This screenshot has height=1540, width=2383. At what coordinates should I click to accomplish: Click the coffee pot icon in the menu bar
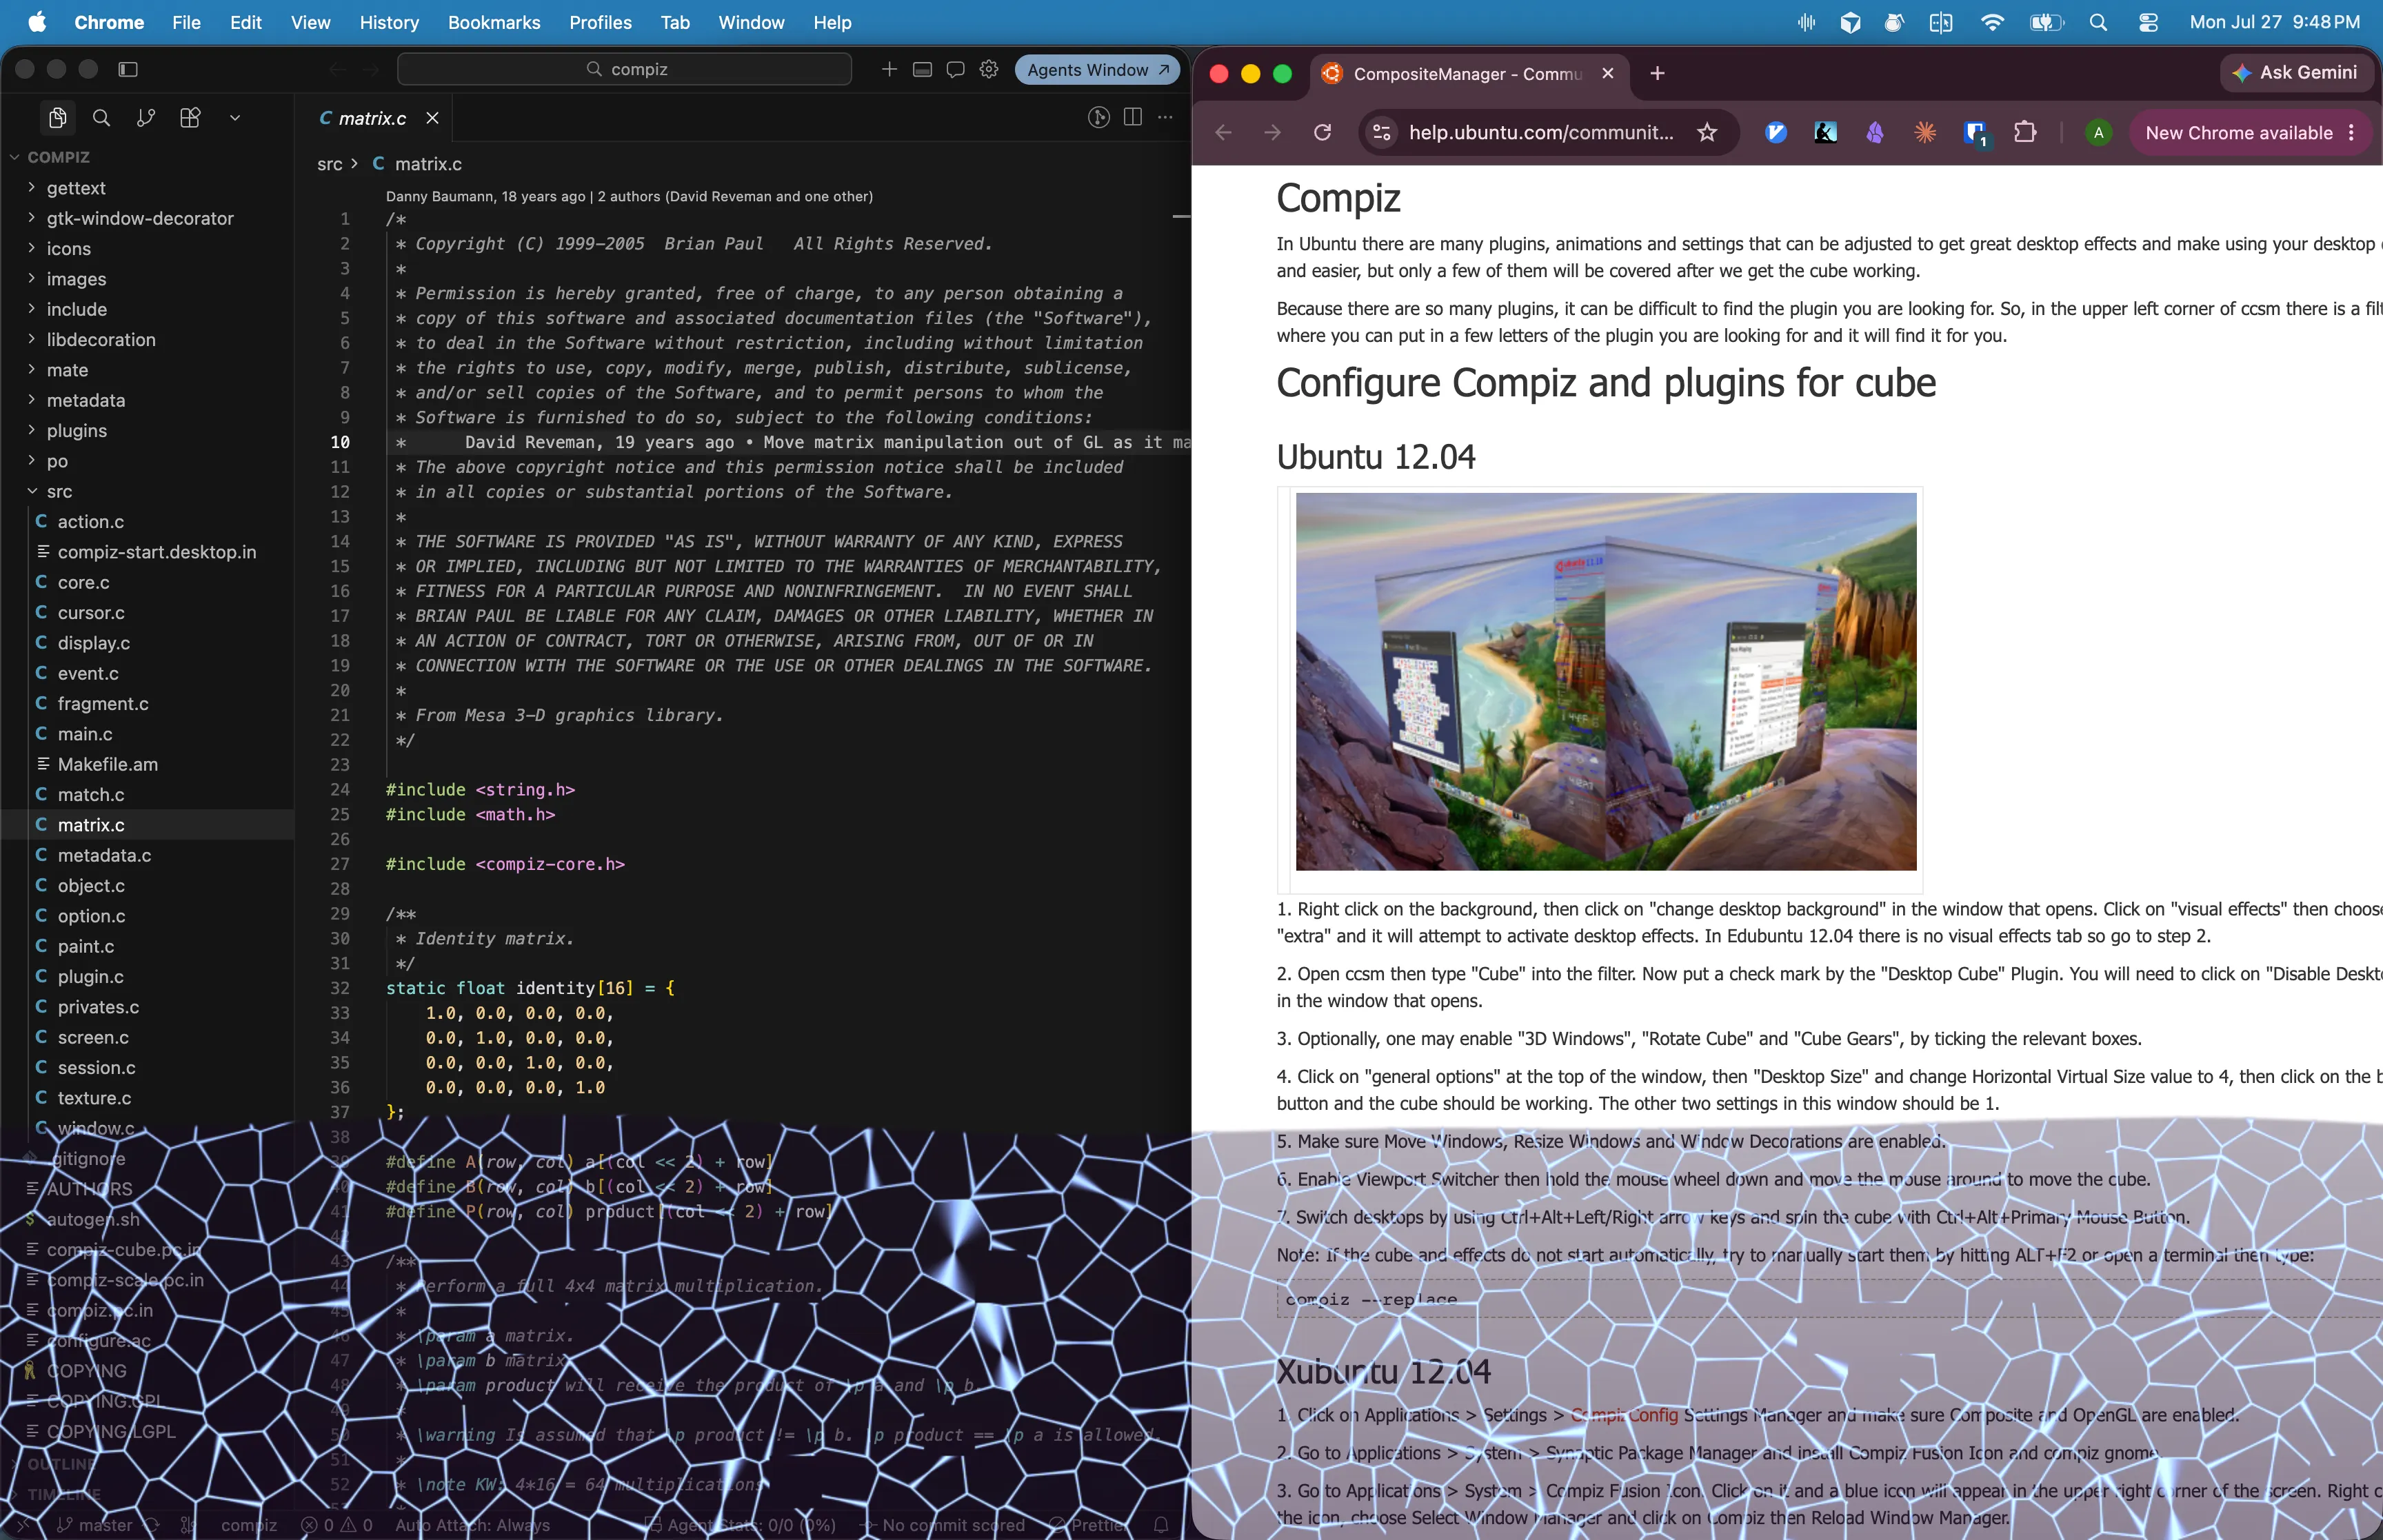1893,22
